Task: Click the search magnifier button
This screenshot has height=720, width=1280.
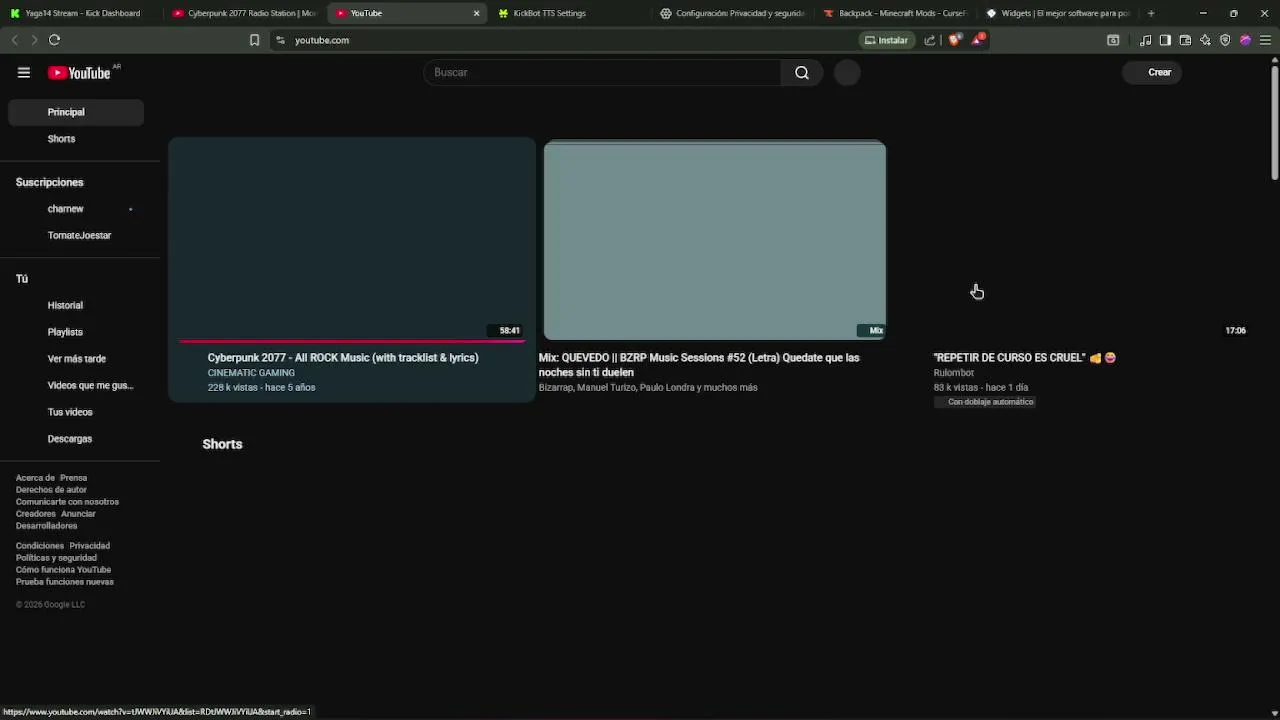Action: click(802, 72)
